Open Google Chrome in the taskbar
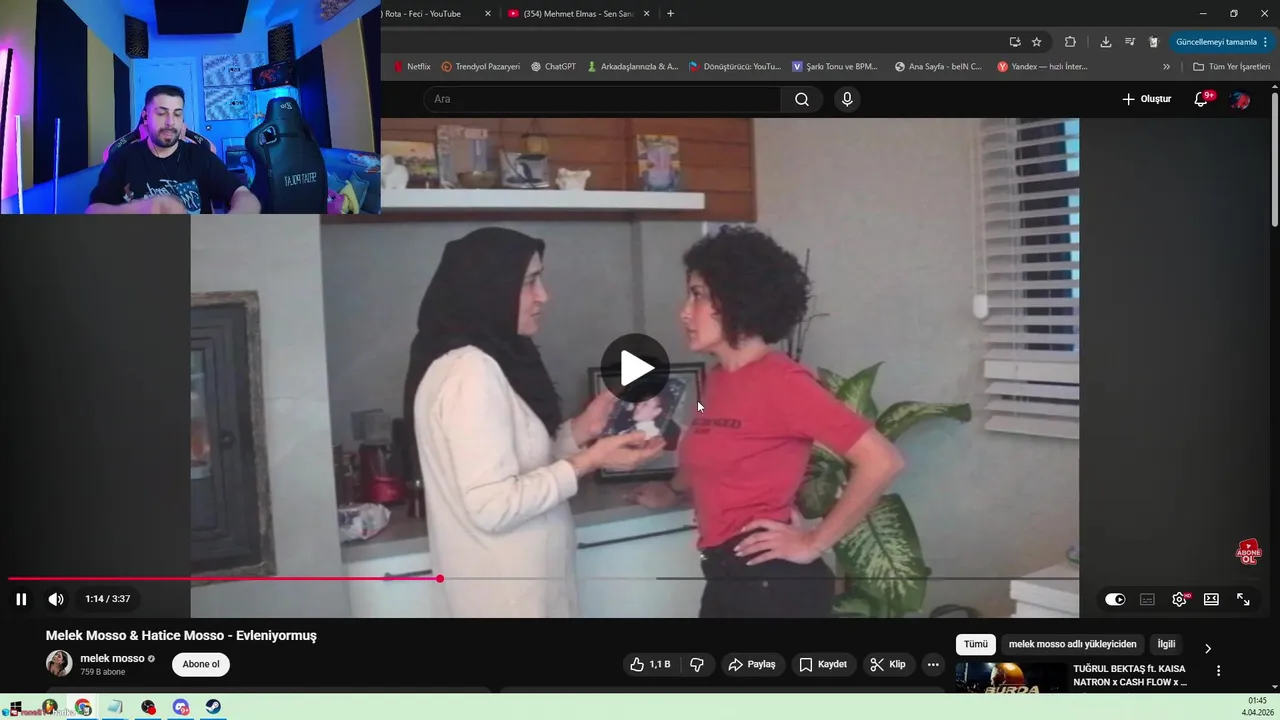The height and width of the screenshot is (720, 1280). [83, 707]
